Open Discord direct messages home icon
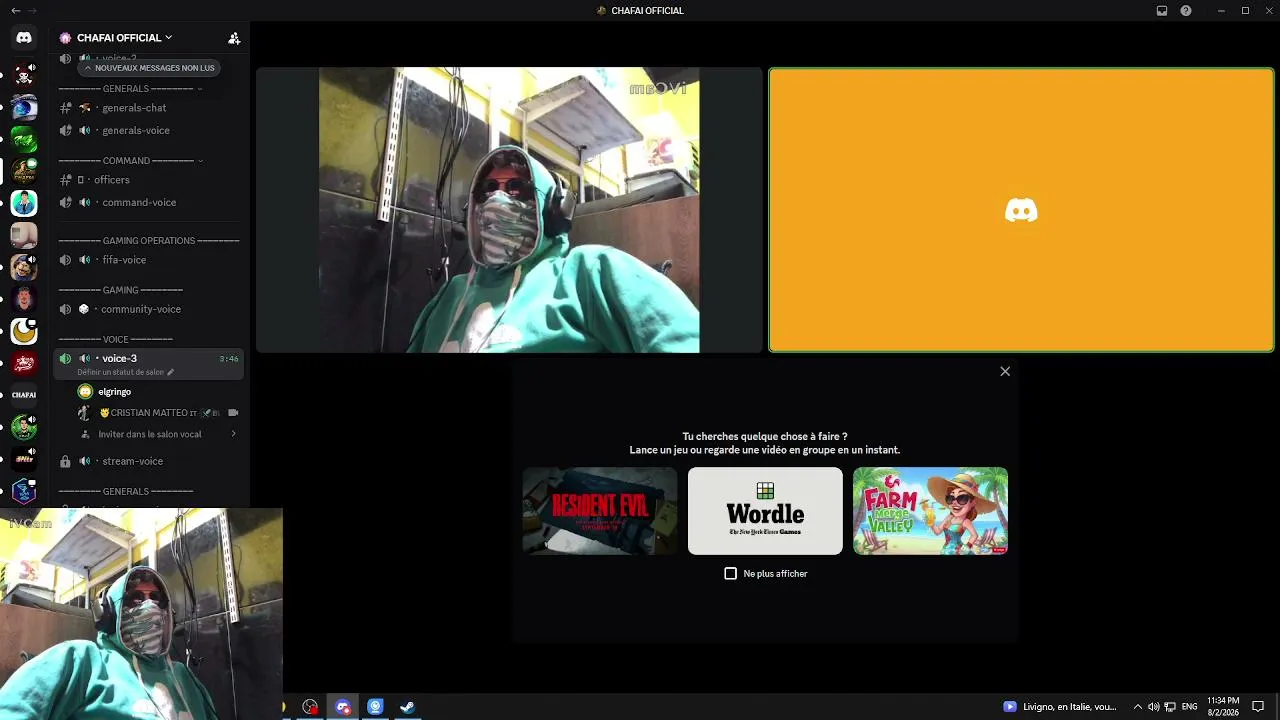 click(24, 38)
